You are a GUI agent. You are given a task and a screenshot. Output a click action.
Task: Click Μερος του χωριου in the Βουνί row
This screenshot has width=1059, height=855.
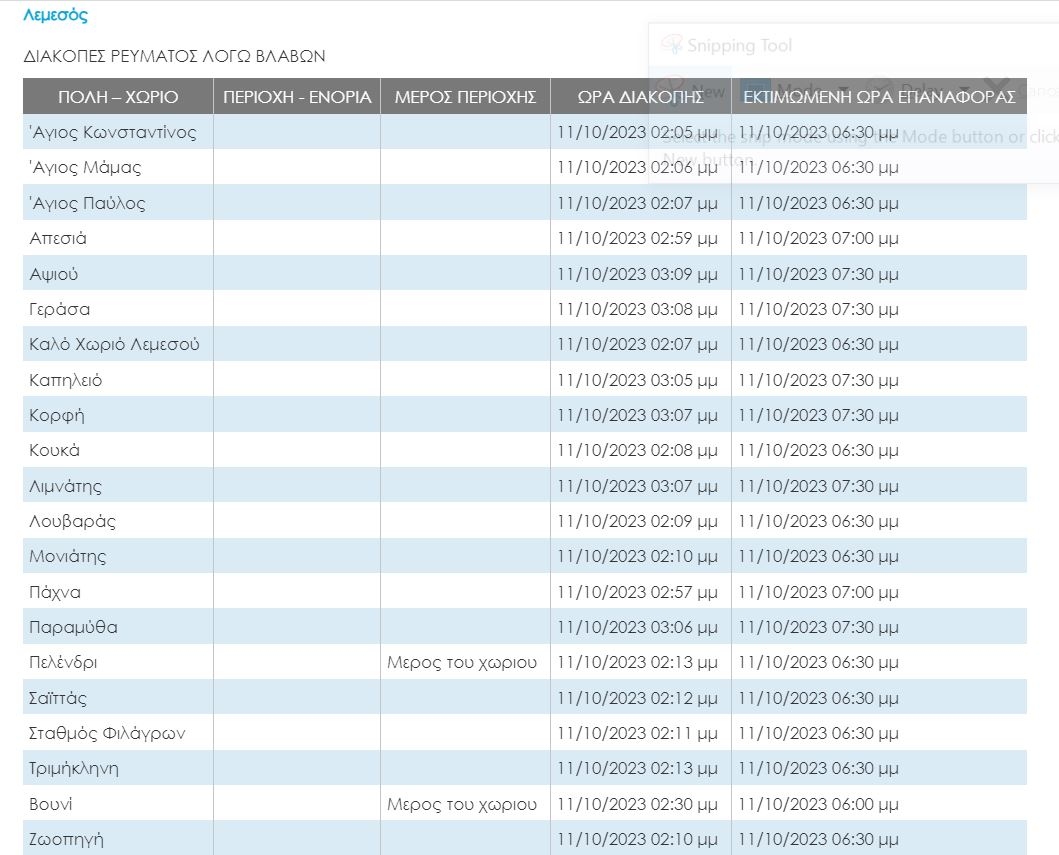pyautogui.click(x=462, y=804)
